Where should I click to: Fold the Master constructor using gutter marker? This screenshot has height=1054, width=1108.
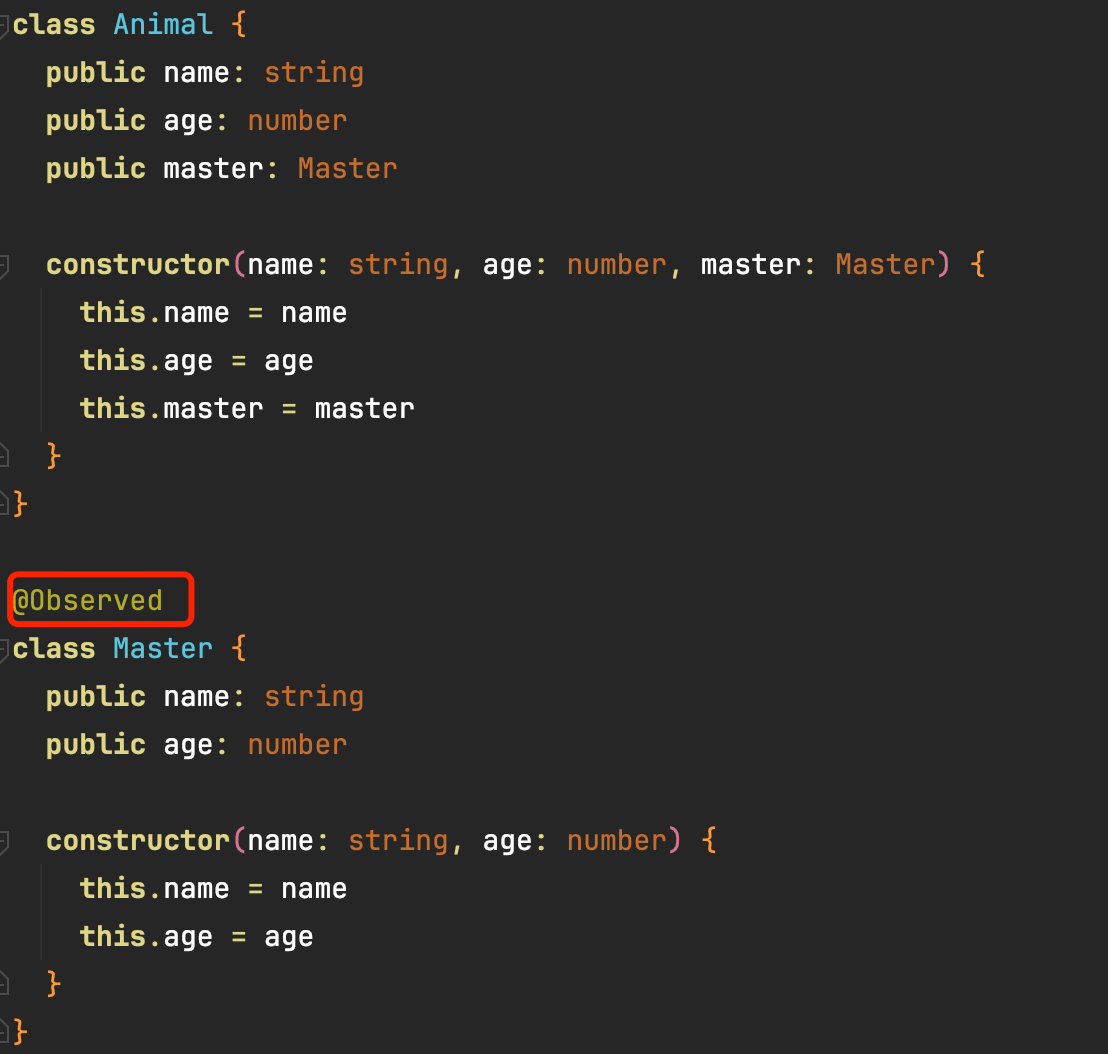click(x=3, y=841)
